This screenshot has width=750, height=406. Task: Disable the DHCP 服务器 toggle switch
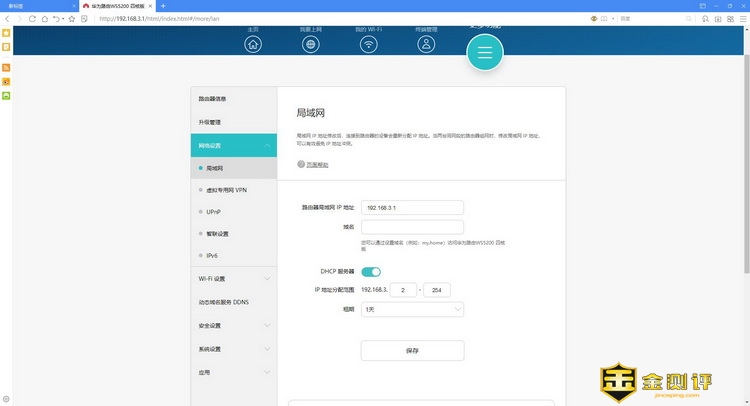(371, 271)
